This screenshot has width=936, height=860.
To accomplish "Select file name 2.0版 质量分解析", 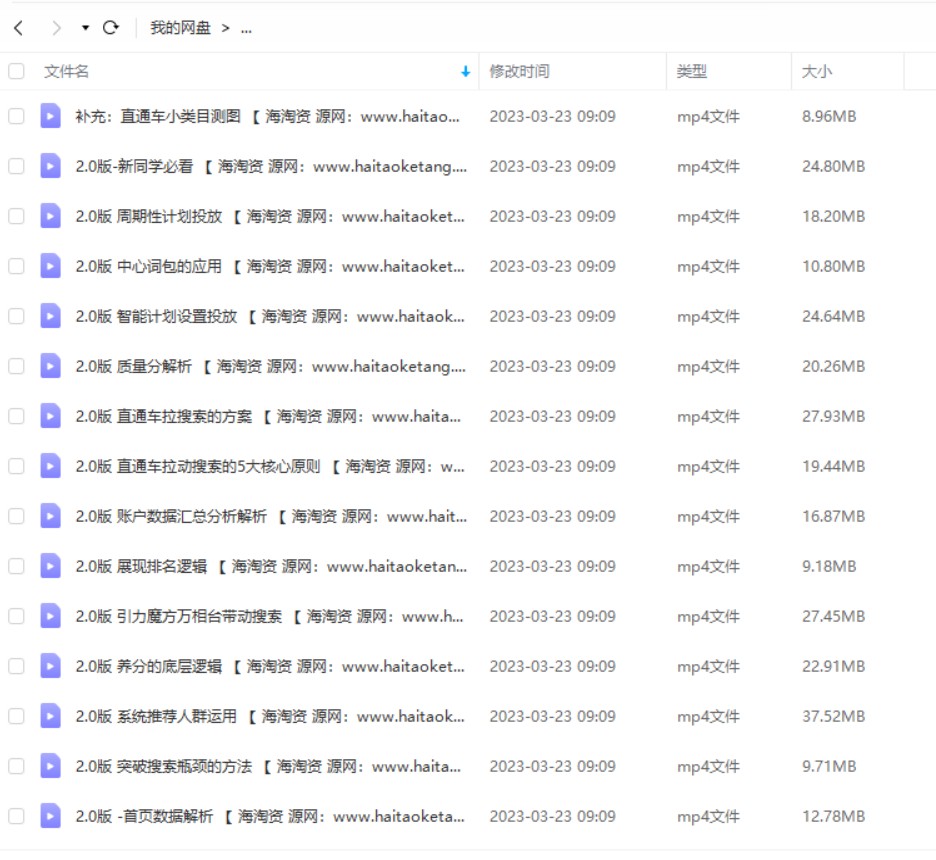I will 270,366.
